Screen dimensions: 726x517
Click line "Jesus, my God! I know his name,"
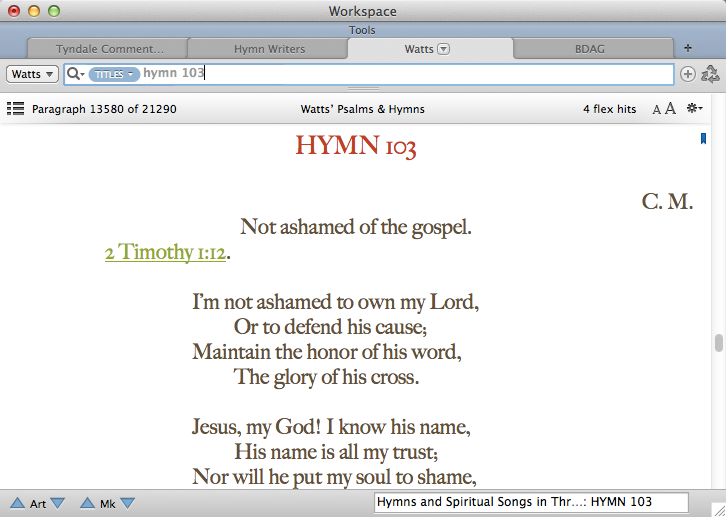click(331, 427)
